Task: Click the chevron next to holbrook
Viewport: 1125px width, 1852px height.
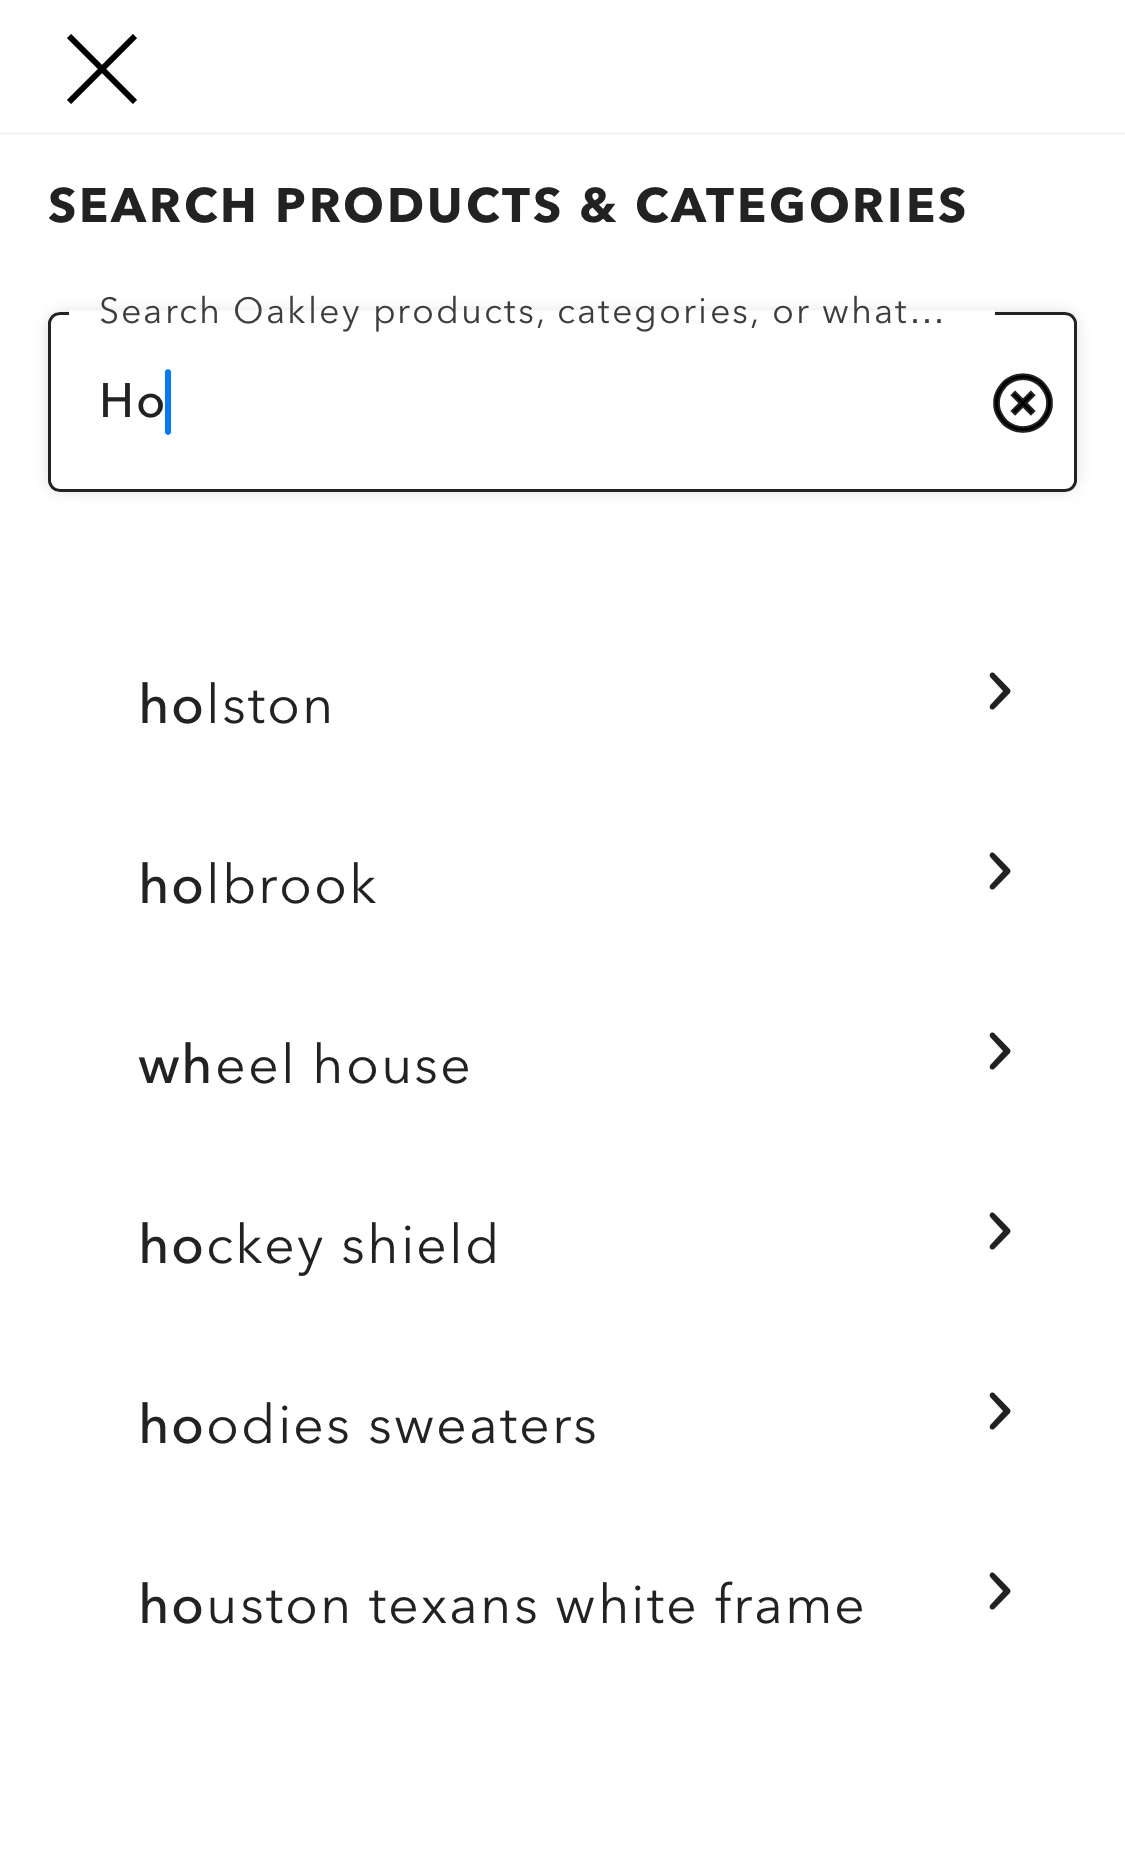Action: tap(999, 870)
